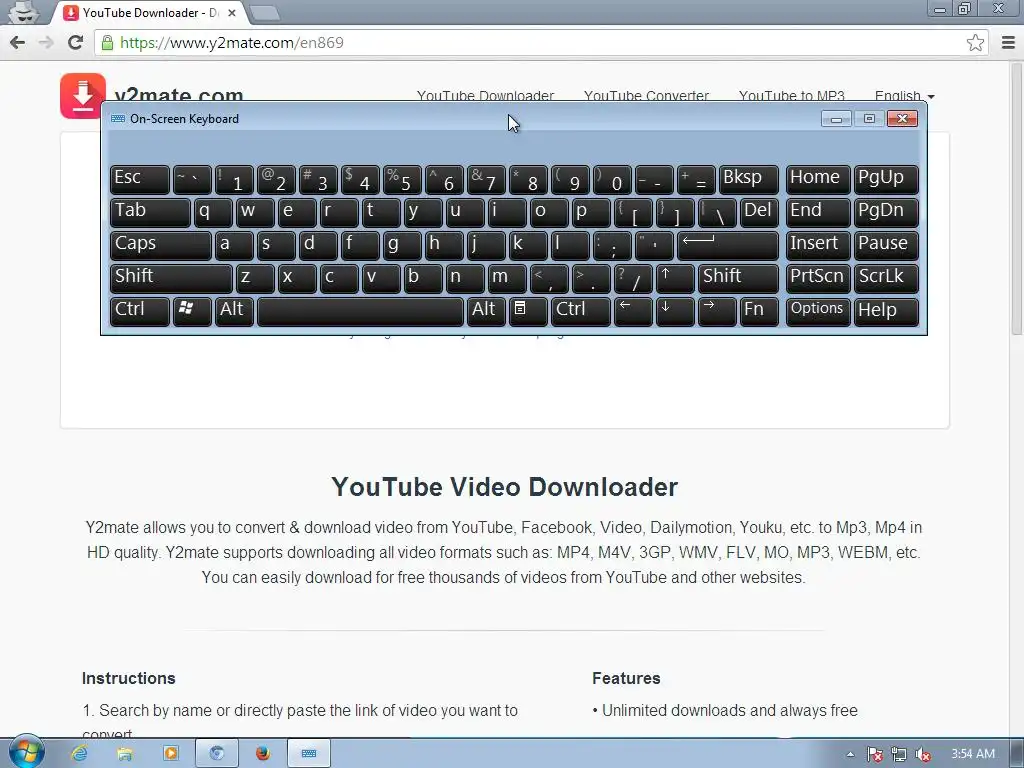Screen dimensions: 1024x768
Task: Click the y2mate red download logo
Action: [83, 96]
